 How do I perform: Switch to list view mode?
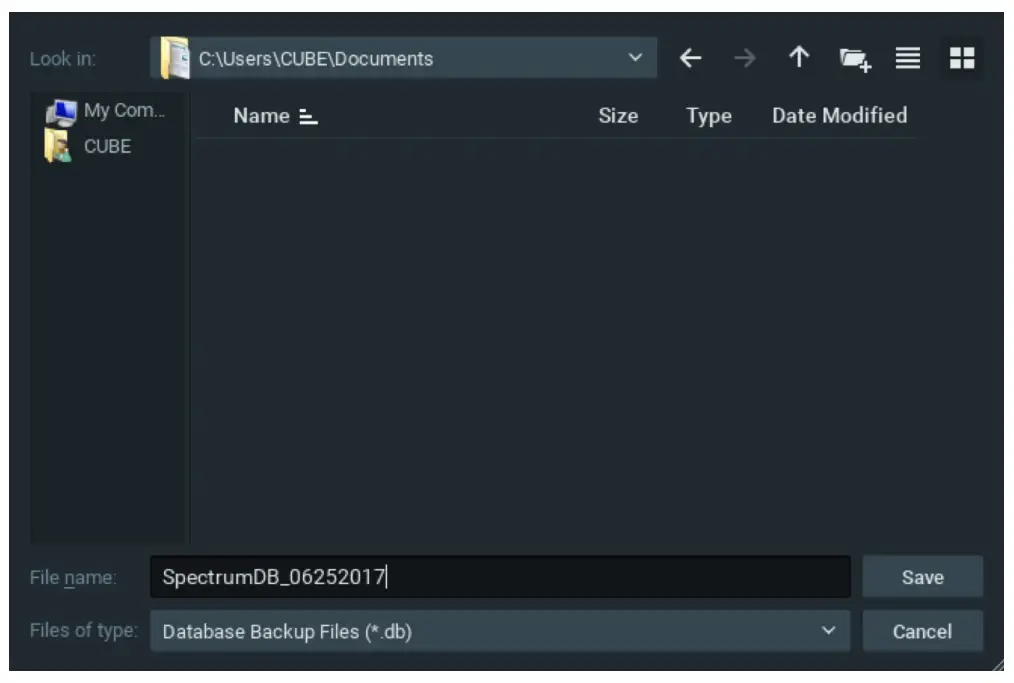click(907, 57)
